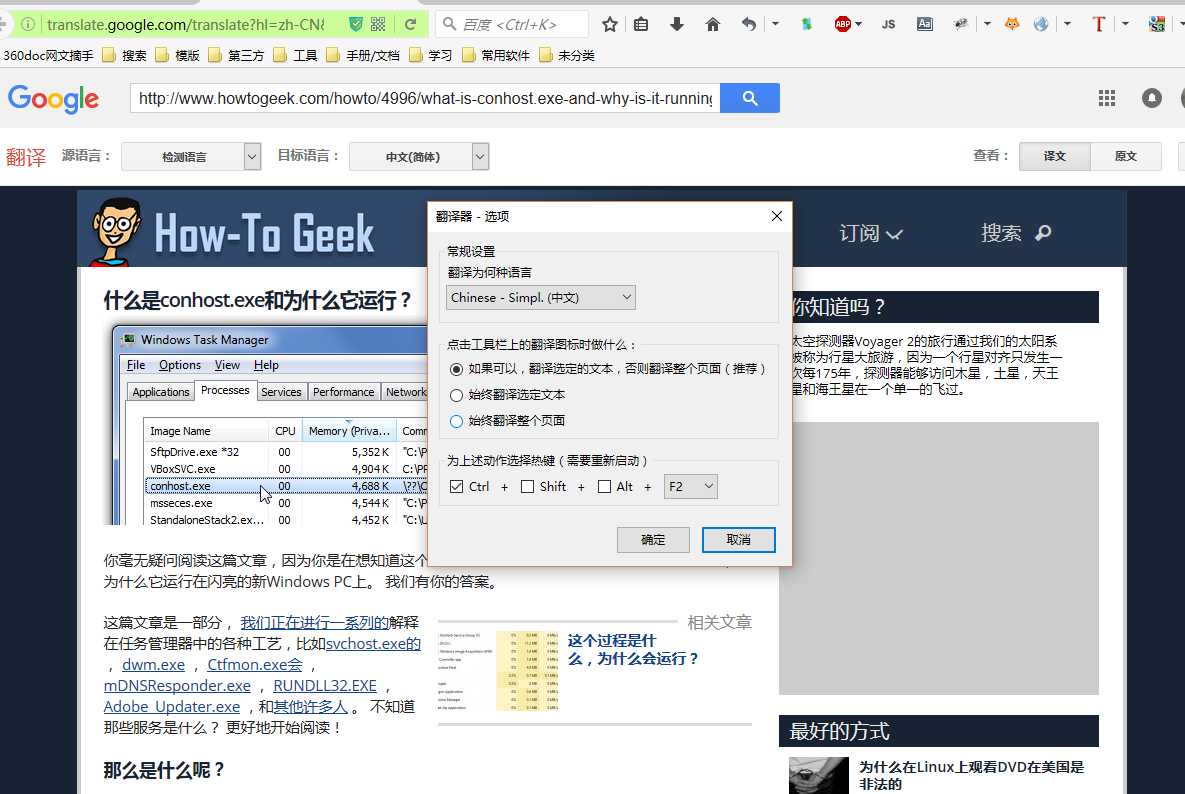Viewport: 1185px width, 794px height.
Task: Expand the 订阅 subscribe menu chevron
Action: click(895, 234)
